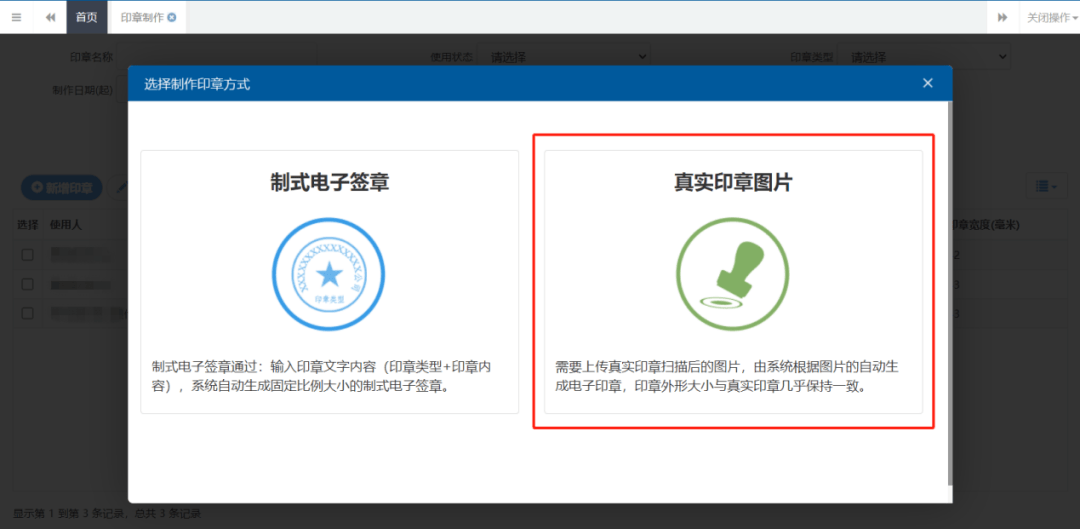The height and width of the screenshot is (529, 1080).
Task: Check the third table row checkbox
Action: click(28, 313)
